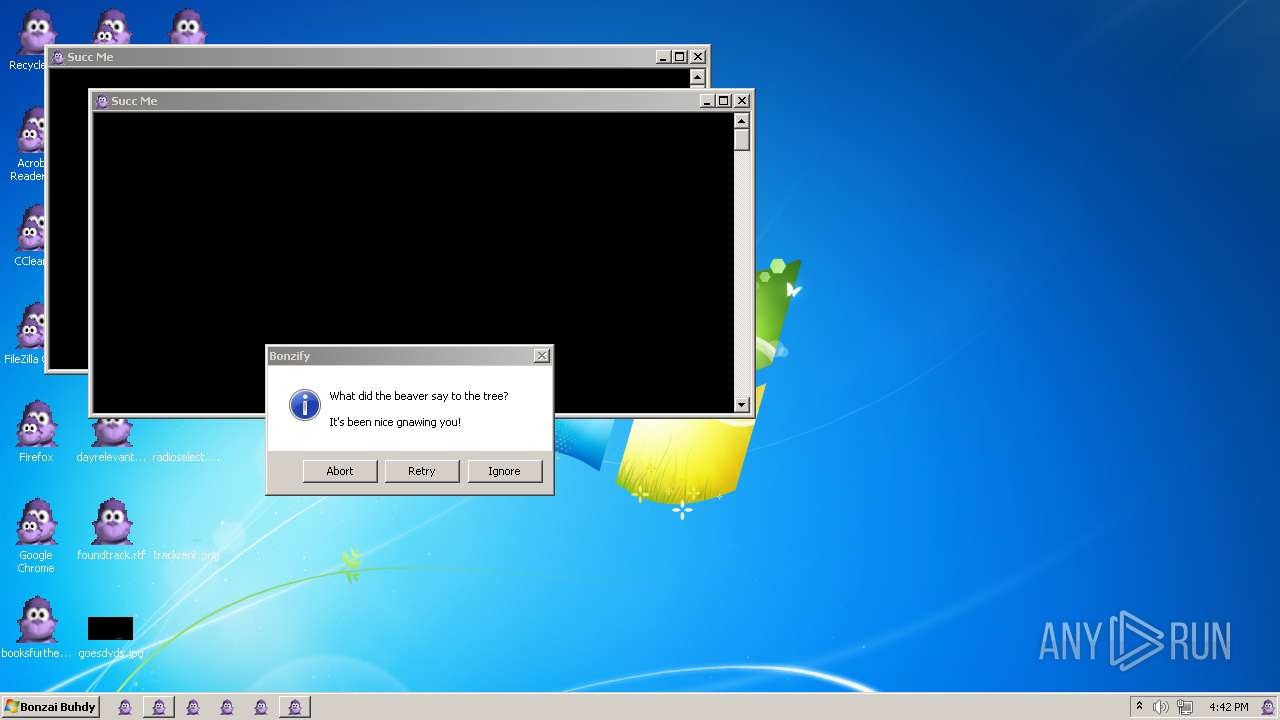The image size is (1280, 720).
Task: Click the third Bonzi taskbar icon
Action: click(193, 707)
